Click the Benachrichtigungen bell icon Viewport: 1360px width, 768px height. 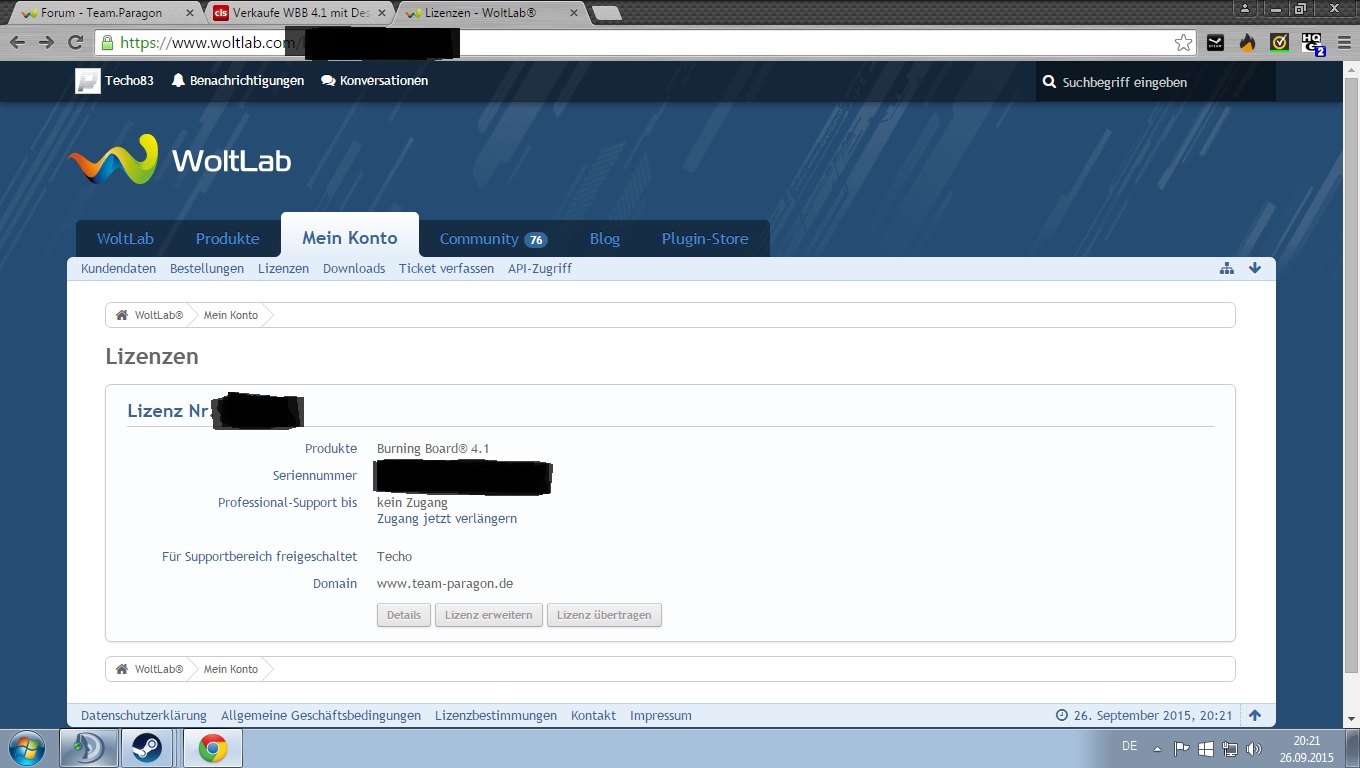[x=179, y=81]
